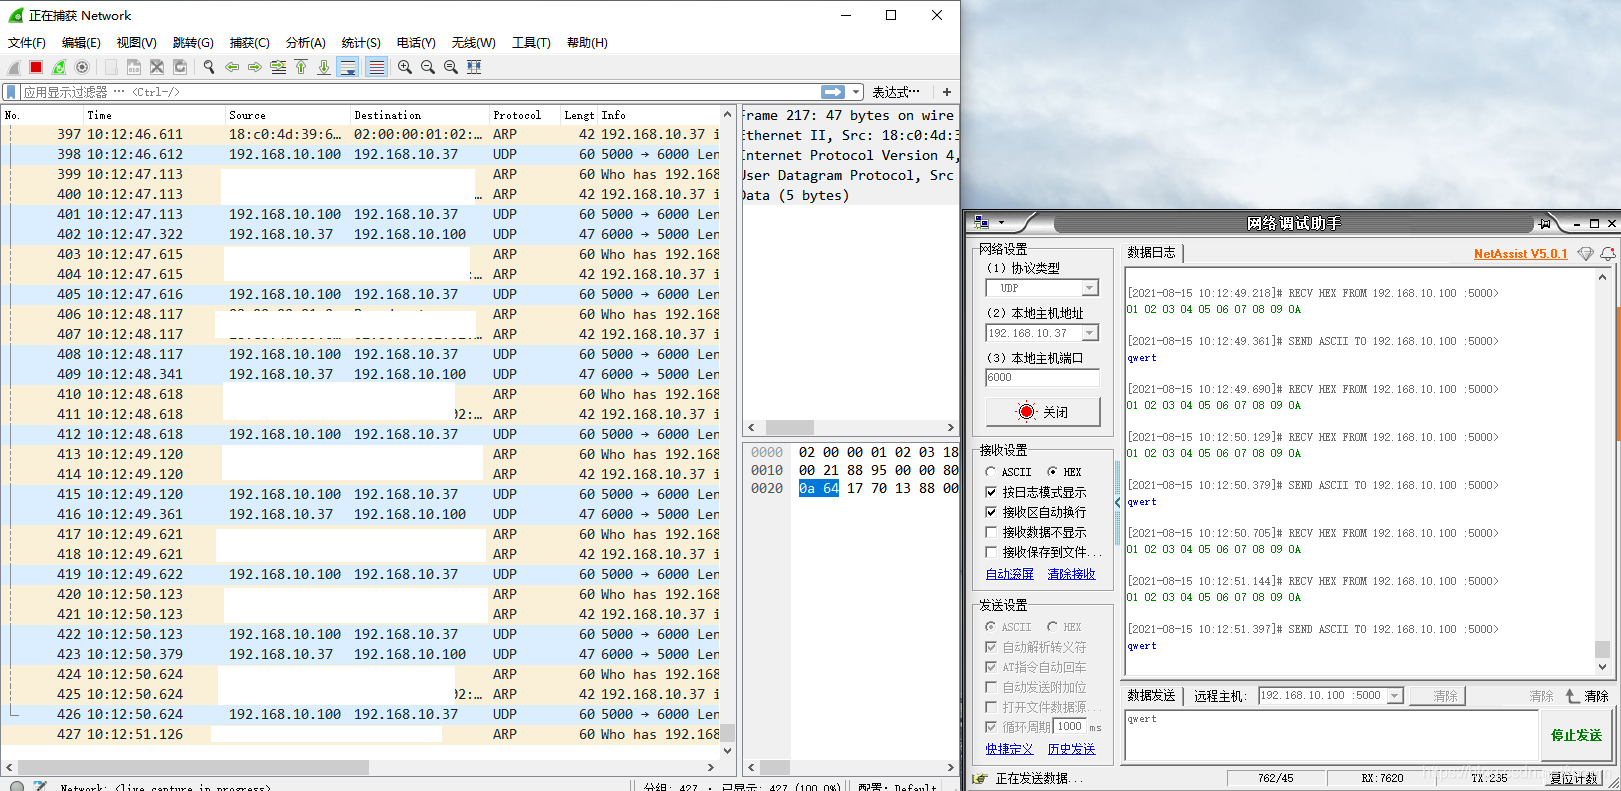Stop capture with red square icon

click(36, 67)
